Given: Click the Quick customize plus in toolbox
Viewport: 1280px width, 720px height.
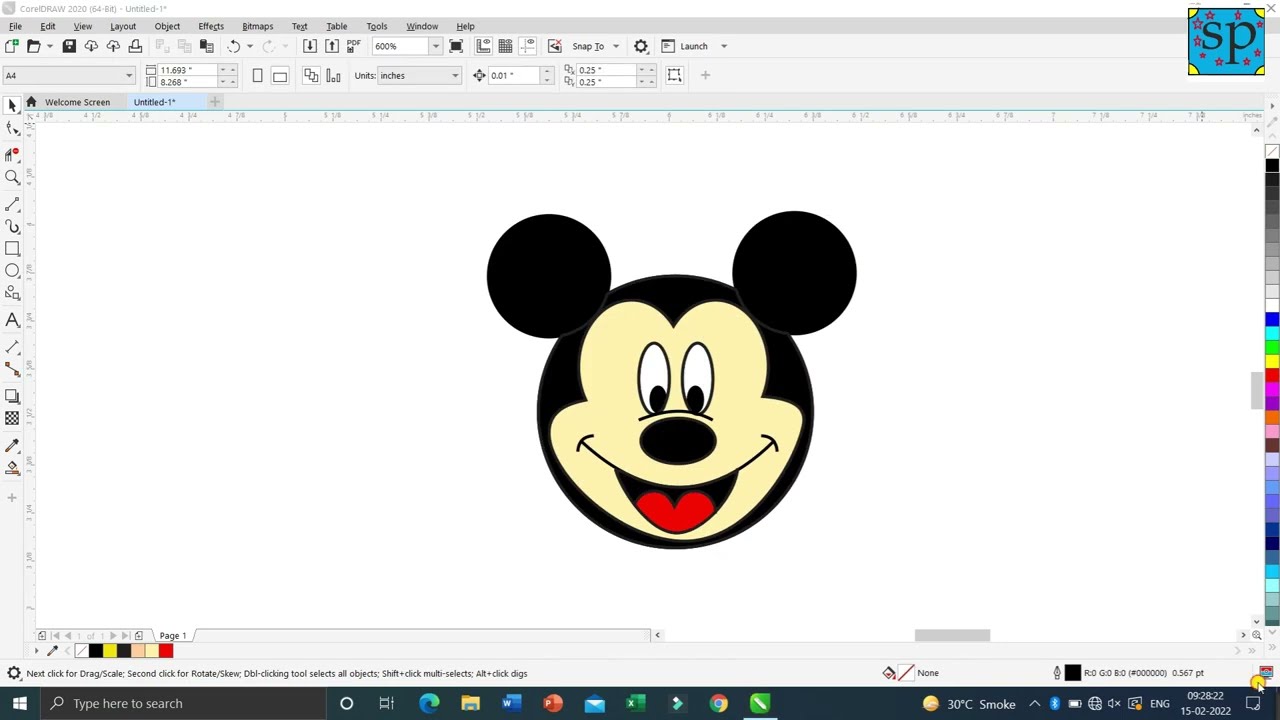Looking at the screenshot, I should (12, 497).
